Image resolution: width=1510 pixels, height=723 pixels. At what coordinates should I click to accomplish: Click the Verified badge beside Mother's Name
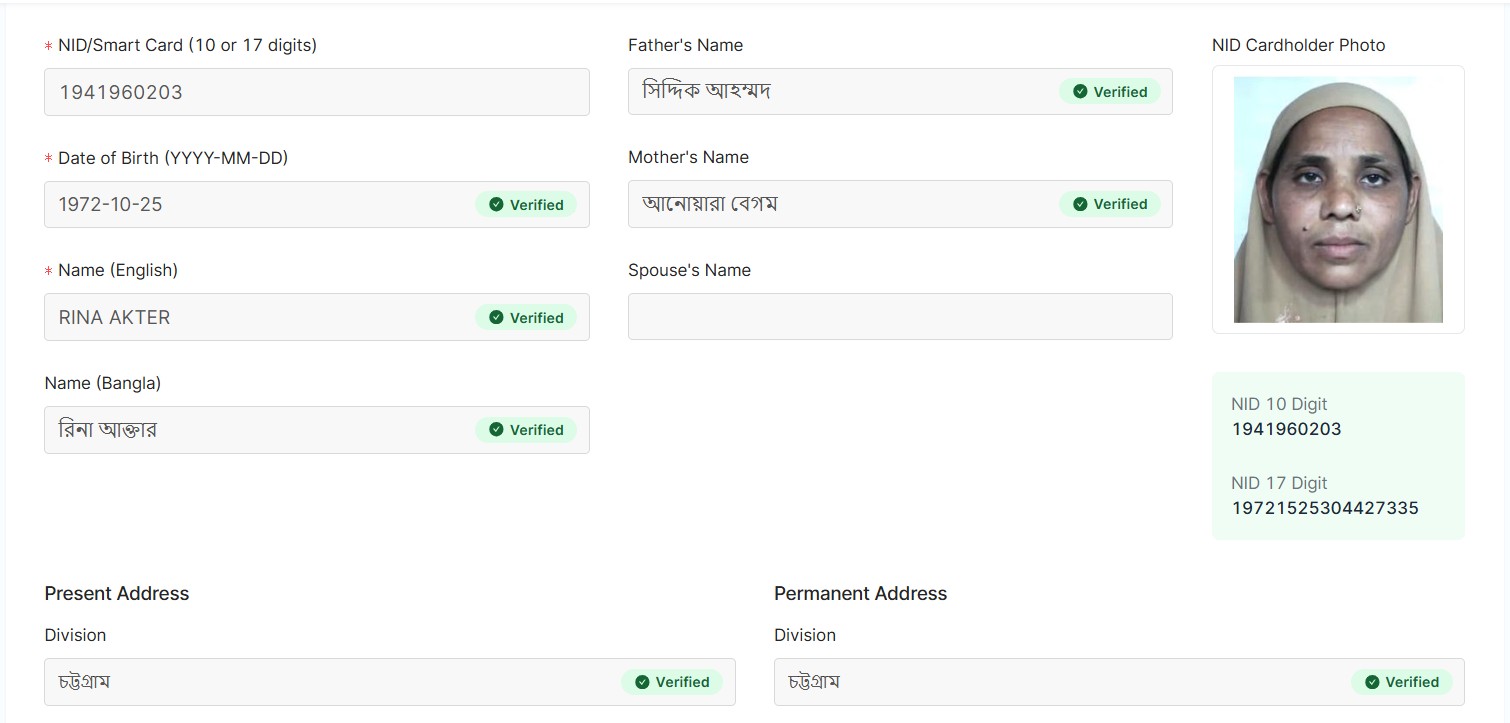tap(1110, 204)
